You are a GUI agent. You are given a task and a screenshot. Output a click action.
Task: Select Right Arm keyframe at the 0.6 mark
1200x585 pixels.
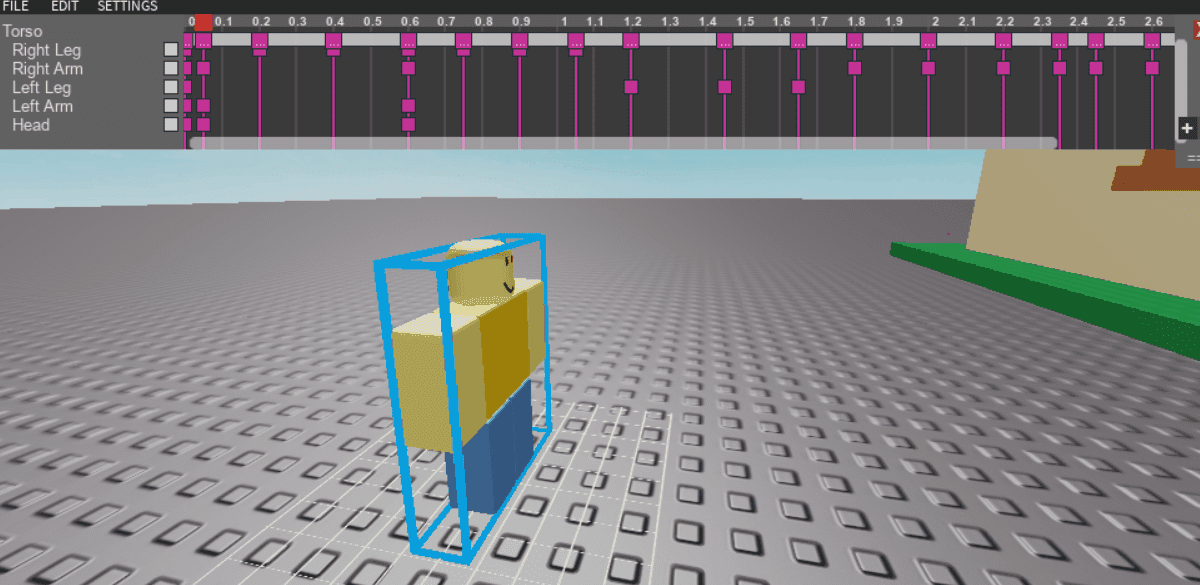(x=408, y=68)
